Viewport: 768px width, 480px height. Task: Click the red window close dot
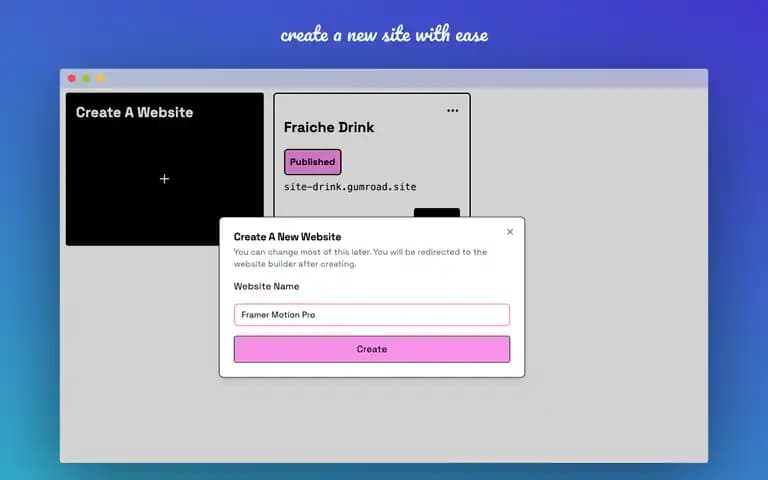coord(72,78)
